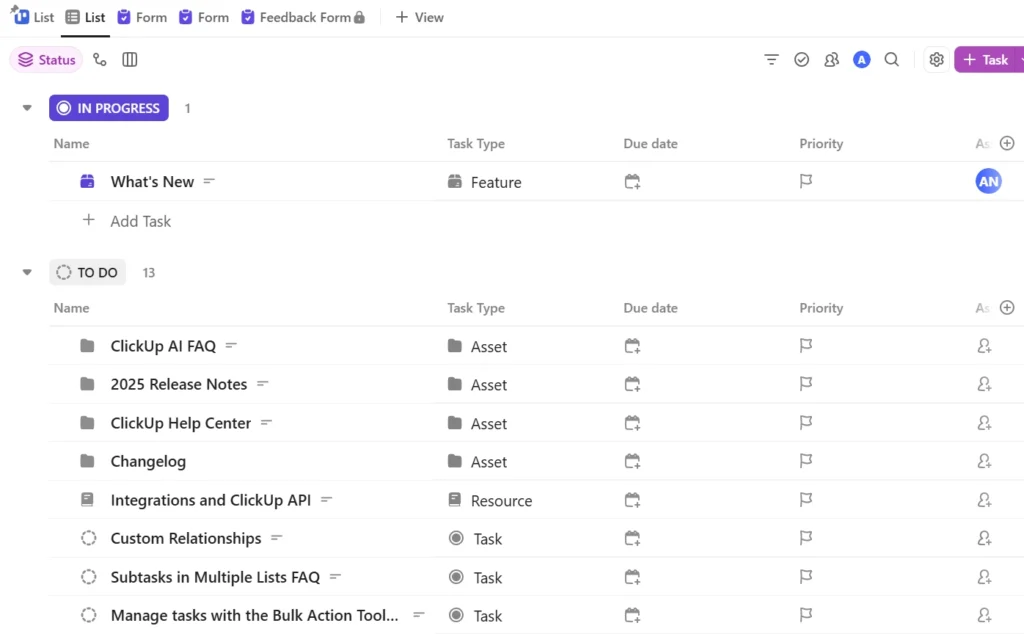Toggle status circle of Subtasks in Multiple Lists FAQ
1024x634 pixels.
pos(88,577)
